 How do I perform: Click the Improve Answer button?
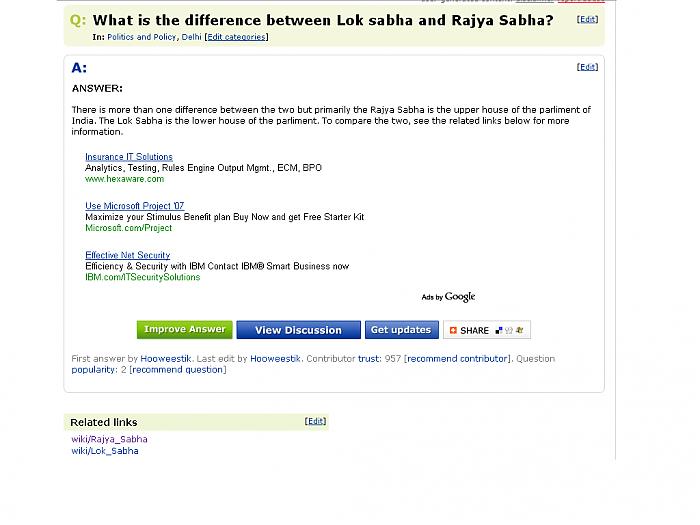tap(185, 330)
